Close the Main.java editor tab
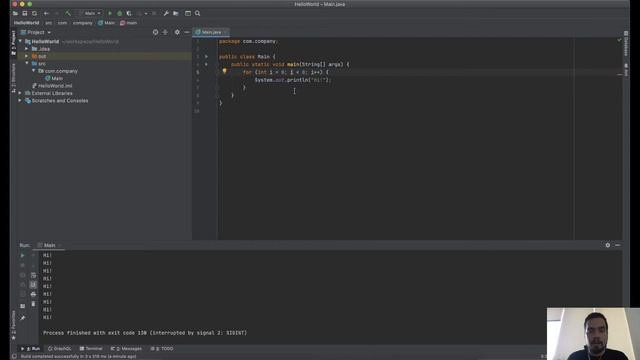The height and width of the screenshot is (360, 640). (226, 32)
